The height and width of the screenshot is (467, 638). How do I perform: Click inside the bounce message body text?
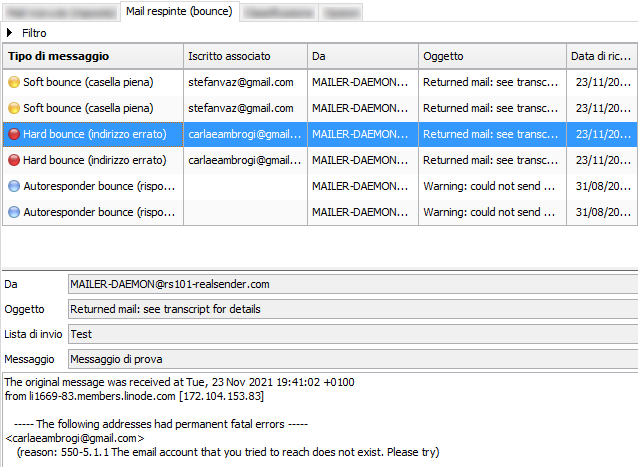(300, 420)
